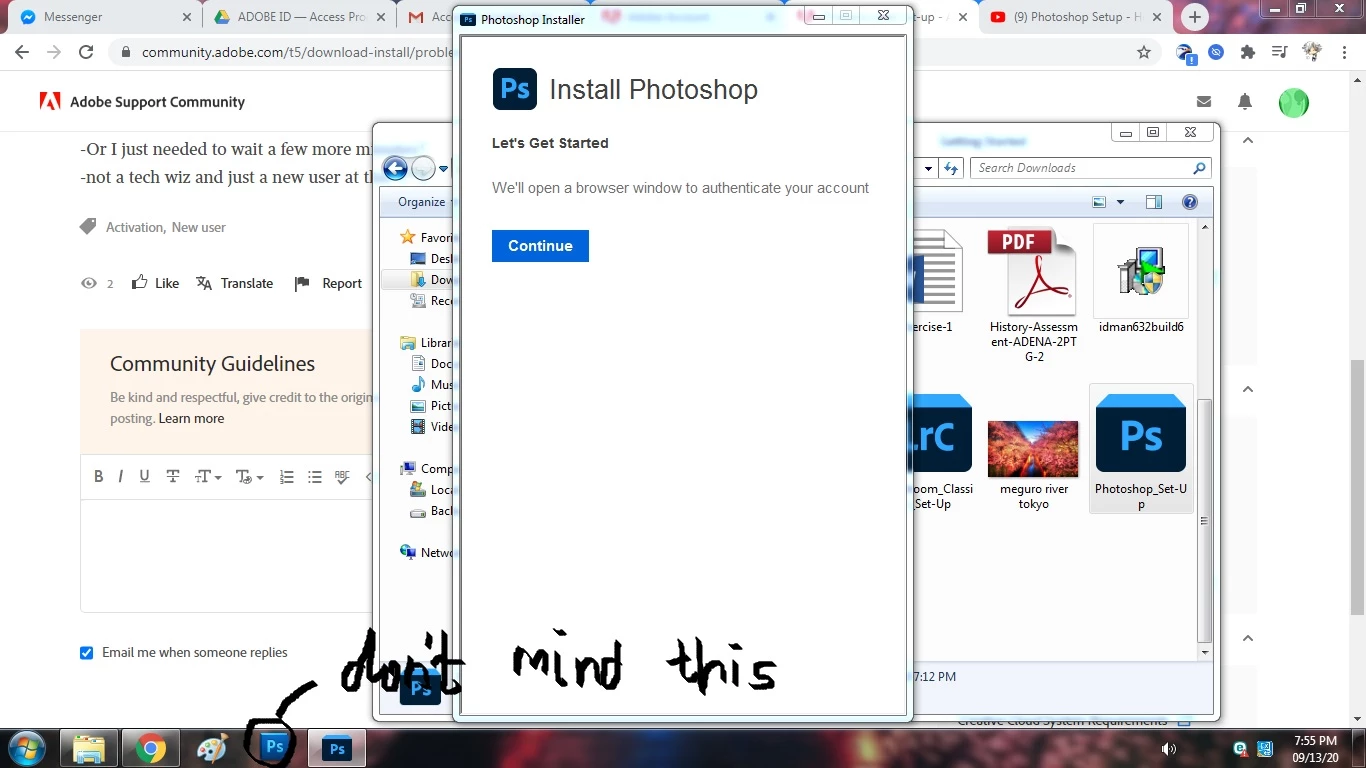
Task: Open the system tray volume icon
Action: coord(1168,748)
